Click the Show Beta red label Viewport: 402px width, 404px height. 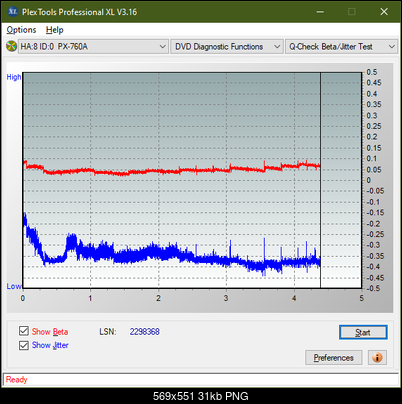pyautogui.click(x=50, y=332)
